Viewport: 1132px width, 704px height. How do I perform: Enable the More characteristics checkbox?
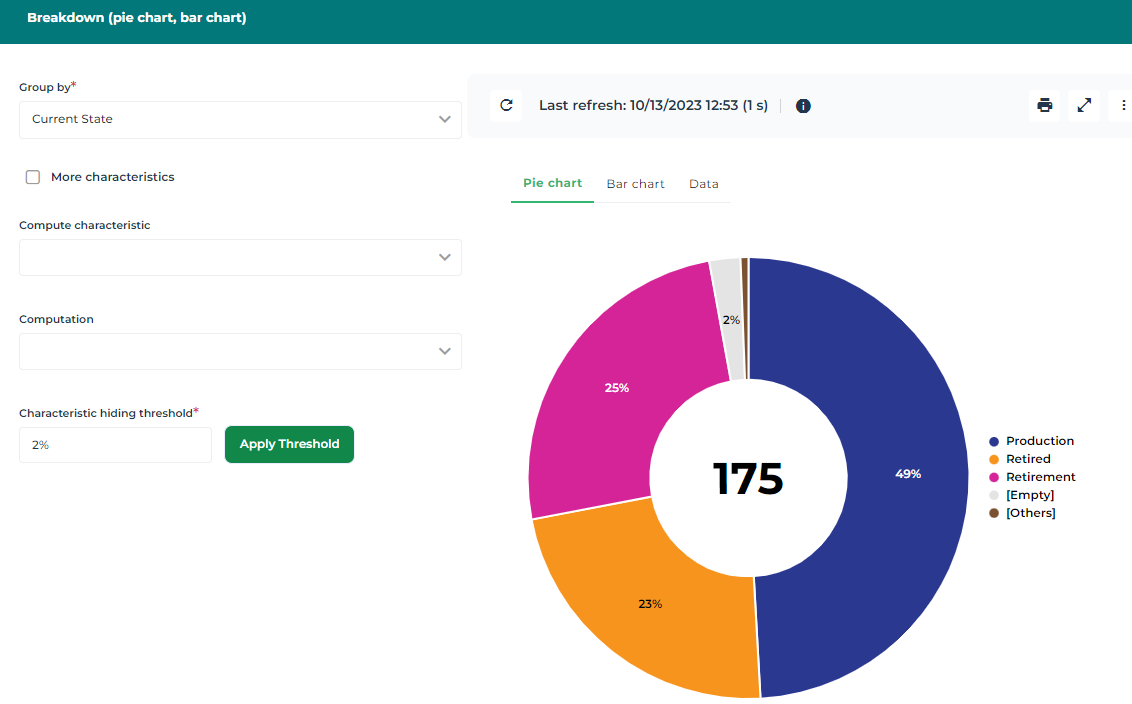(x=33, y=177)
